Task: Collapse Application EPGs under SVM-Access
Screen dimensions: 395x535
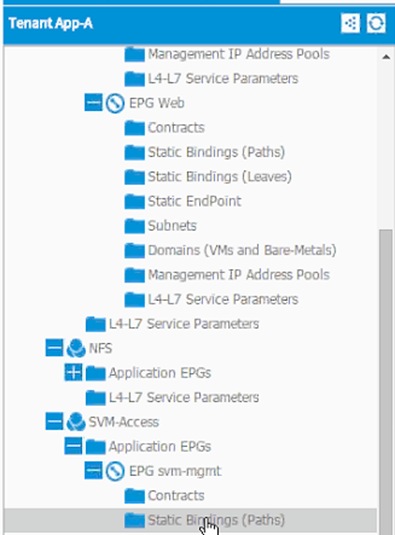Action: (x=73, y=446)
